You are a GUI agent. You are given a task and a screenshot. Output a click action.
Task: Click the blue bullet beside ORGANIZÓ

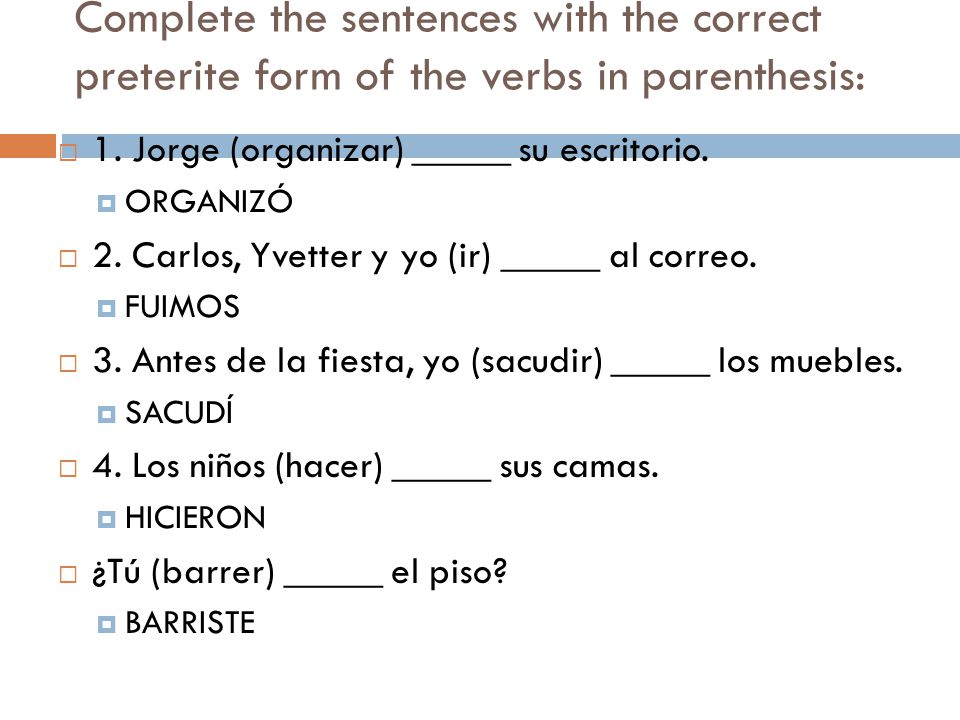(107, 203)
